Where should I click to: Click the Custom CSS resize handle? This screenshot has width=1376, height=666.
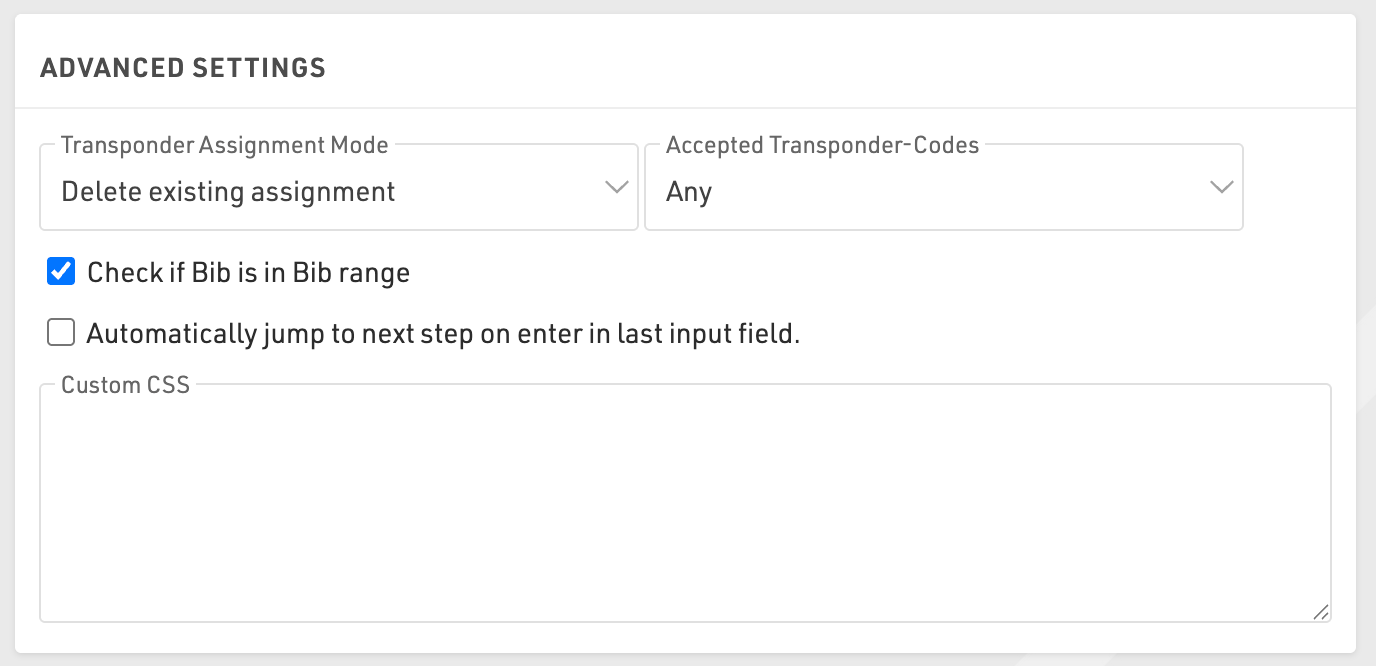click(1321, 612)
